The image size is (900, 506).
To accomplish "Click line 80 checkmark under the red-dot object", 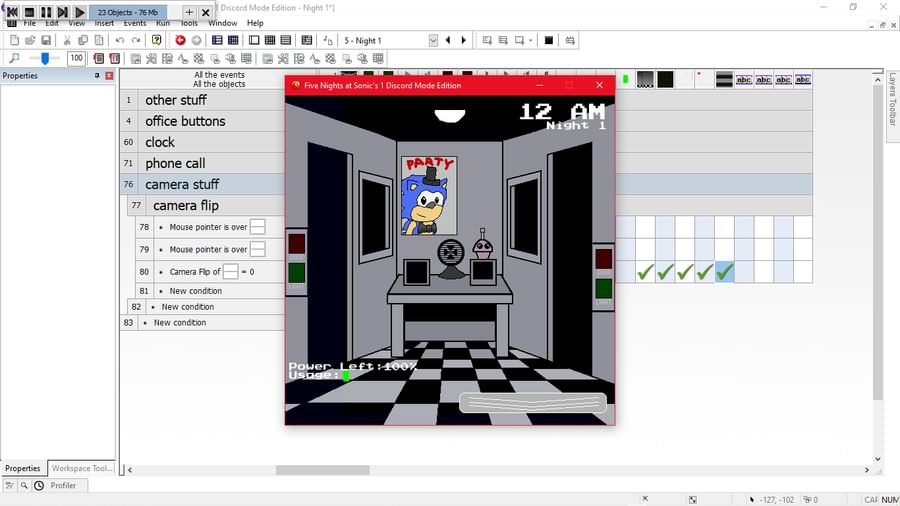I will pyautogui.click(x=705, y=272).
